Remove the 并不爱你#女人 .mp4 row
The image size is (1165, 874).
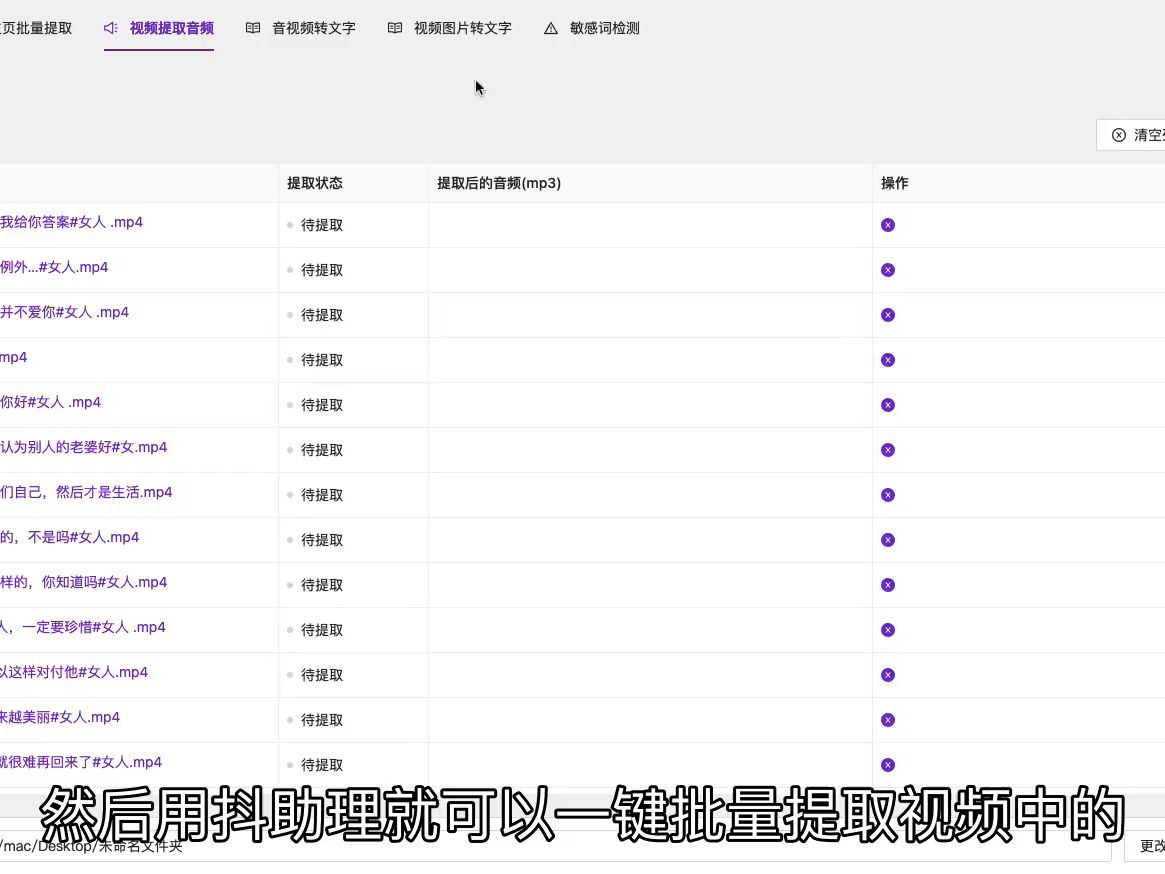pos(888,315)
